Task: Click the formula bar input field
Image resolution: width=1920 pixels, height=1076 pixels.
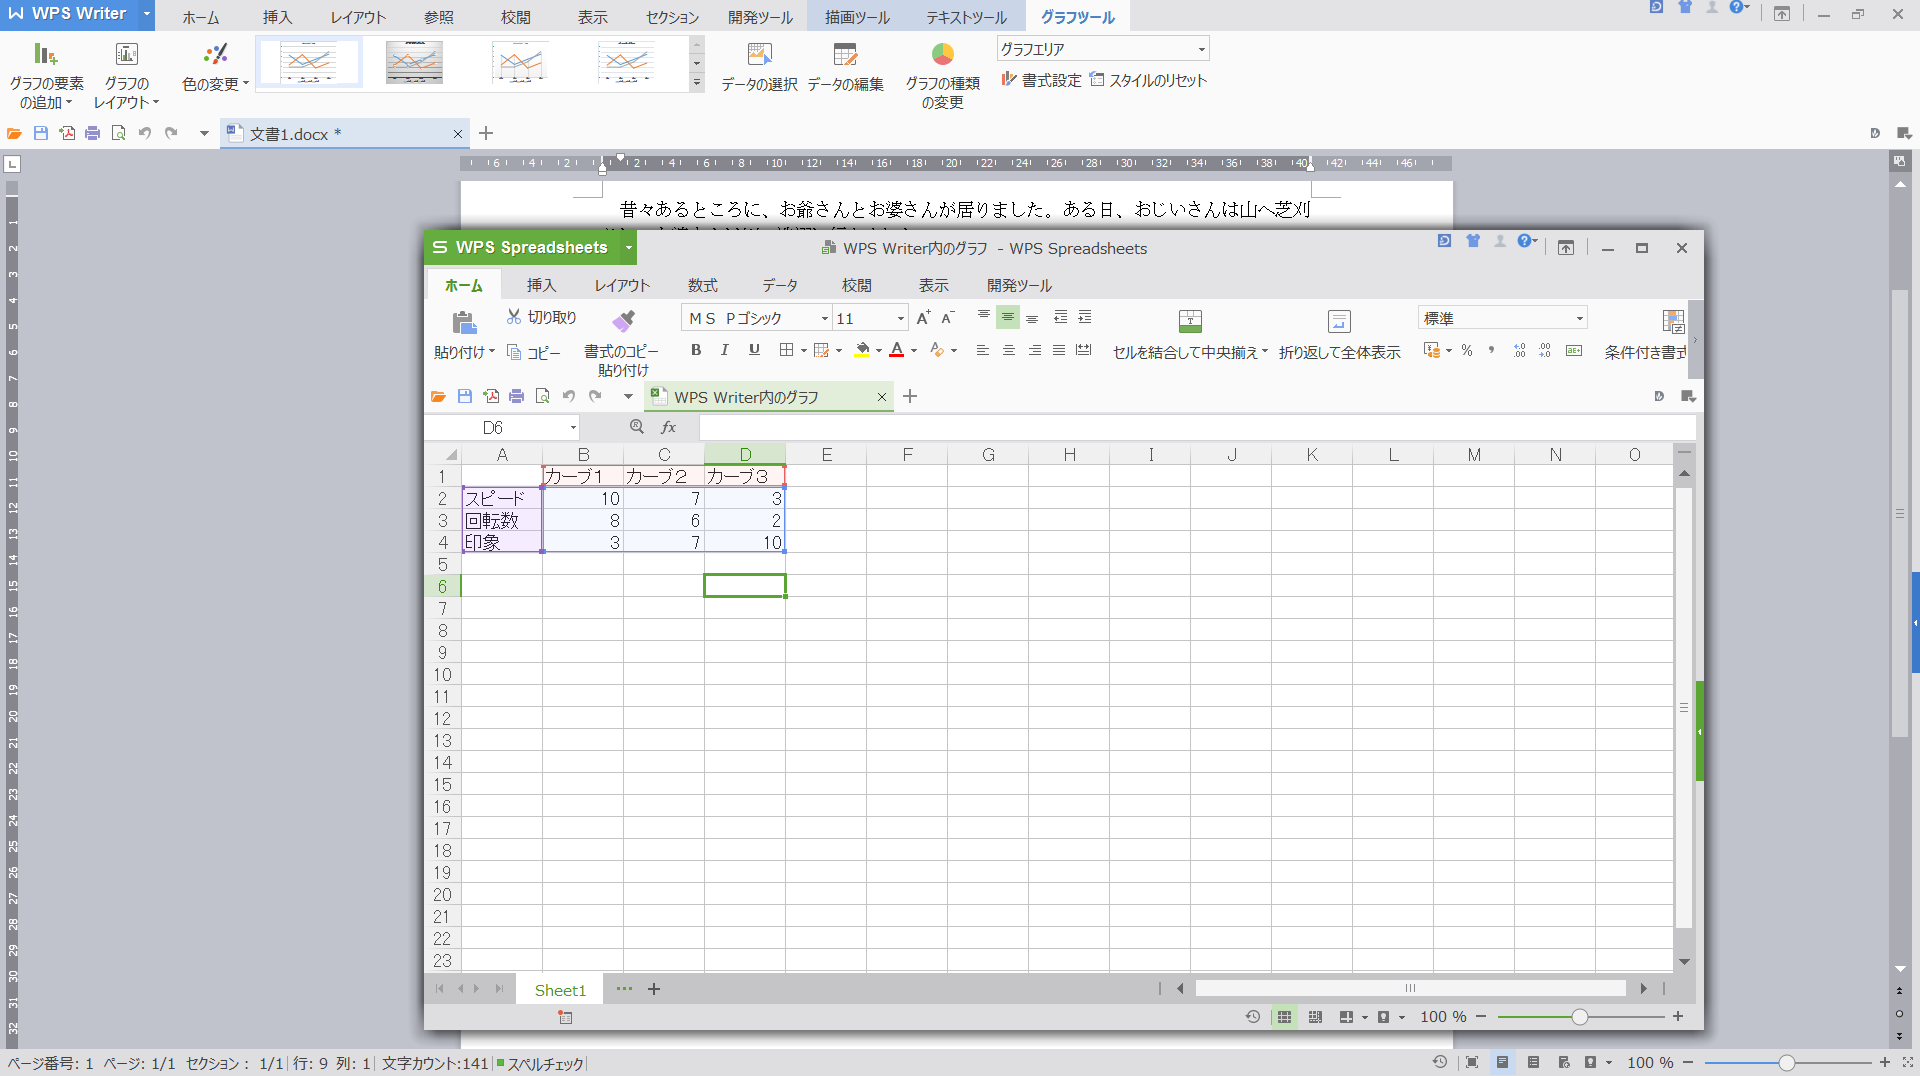Action: [x=1197, y=427]
